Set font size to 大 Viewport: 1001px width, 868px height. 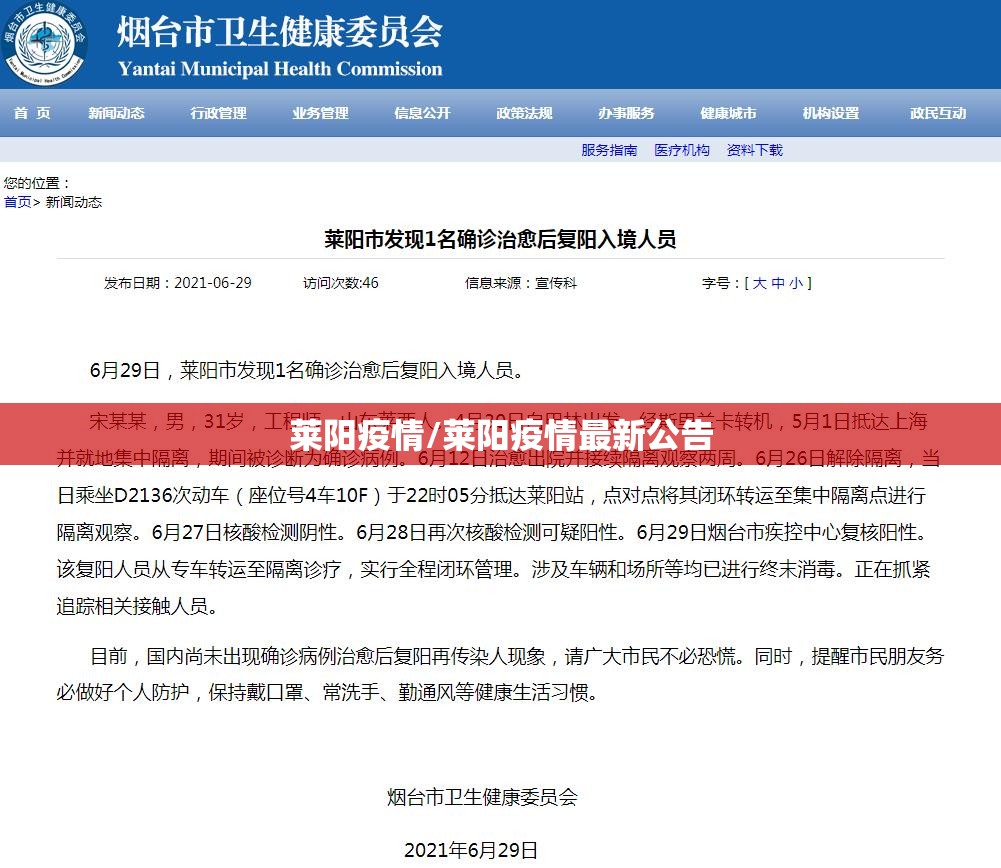(x=759, y=283)
